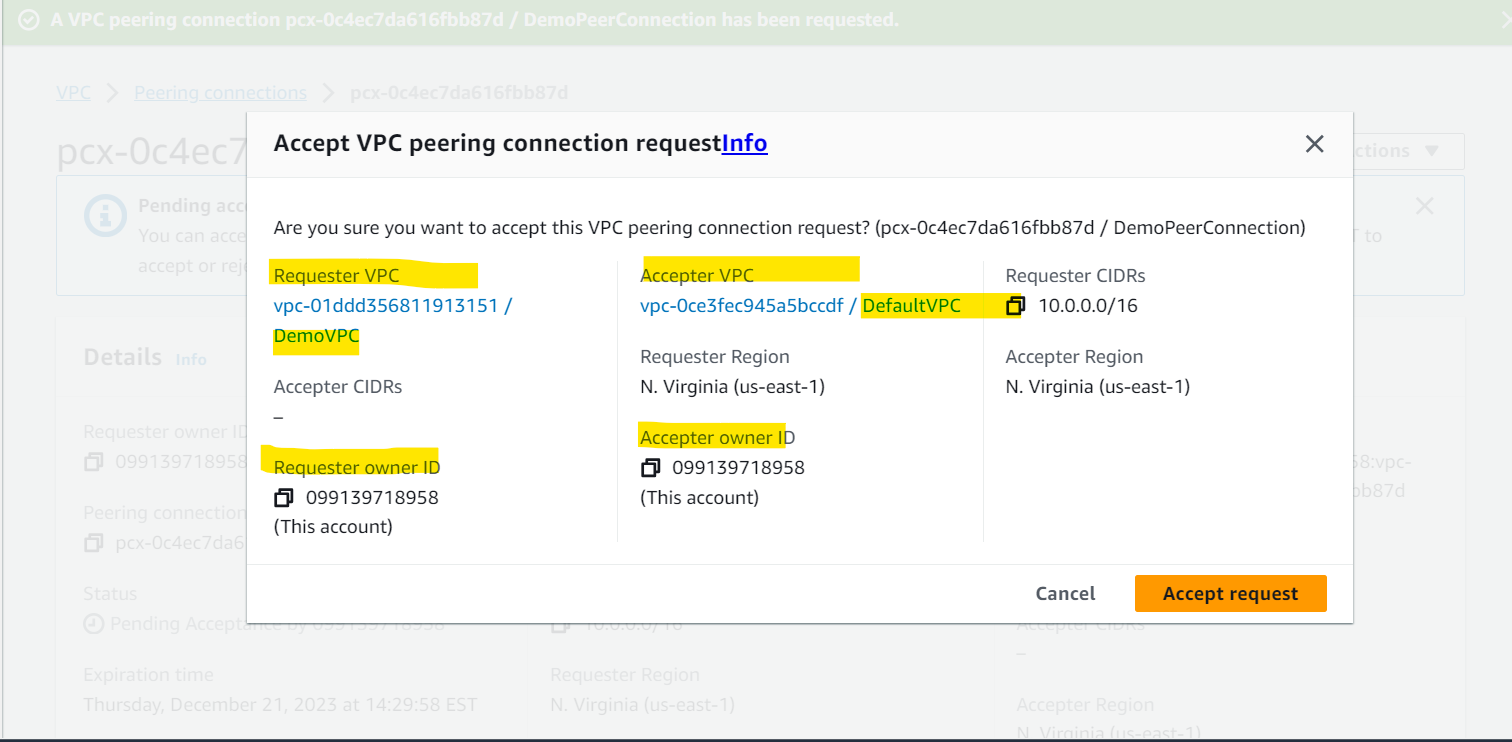
Task: Copy the Requester CIDR 10.0.0.0/16 icon
Action: click(1015, 305)
